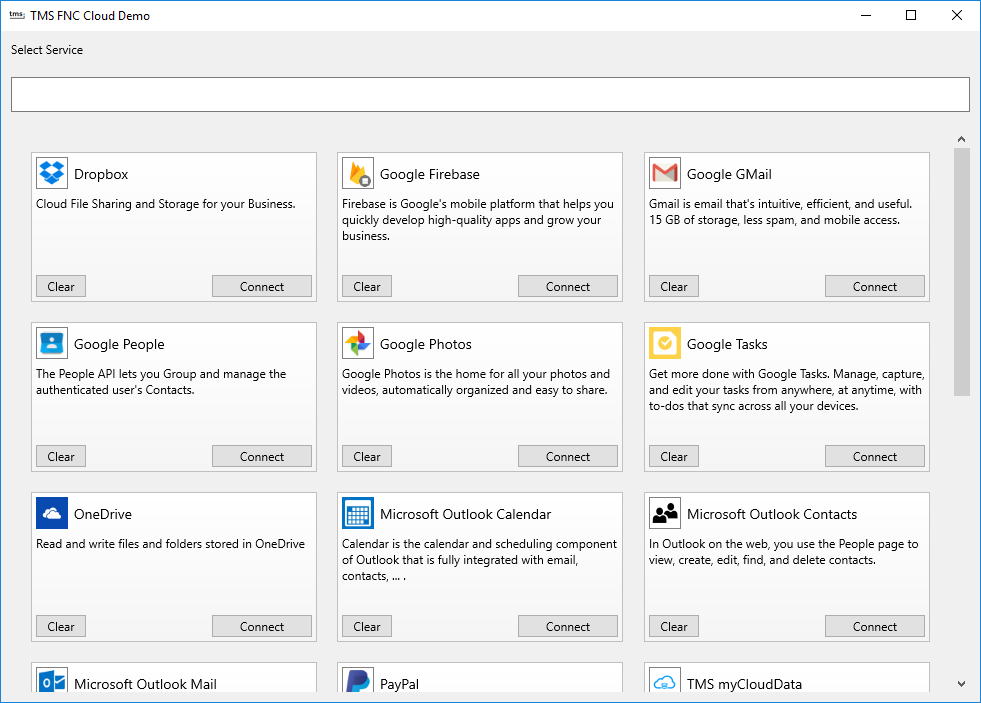Click the Google Firebase description text

478,220
